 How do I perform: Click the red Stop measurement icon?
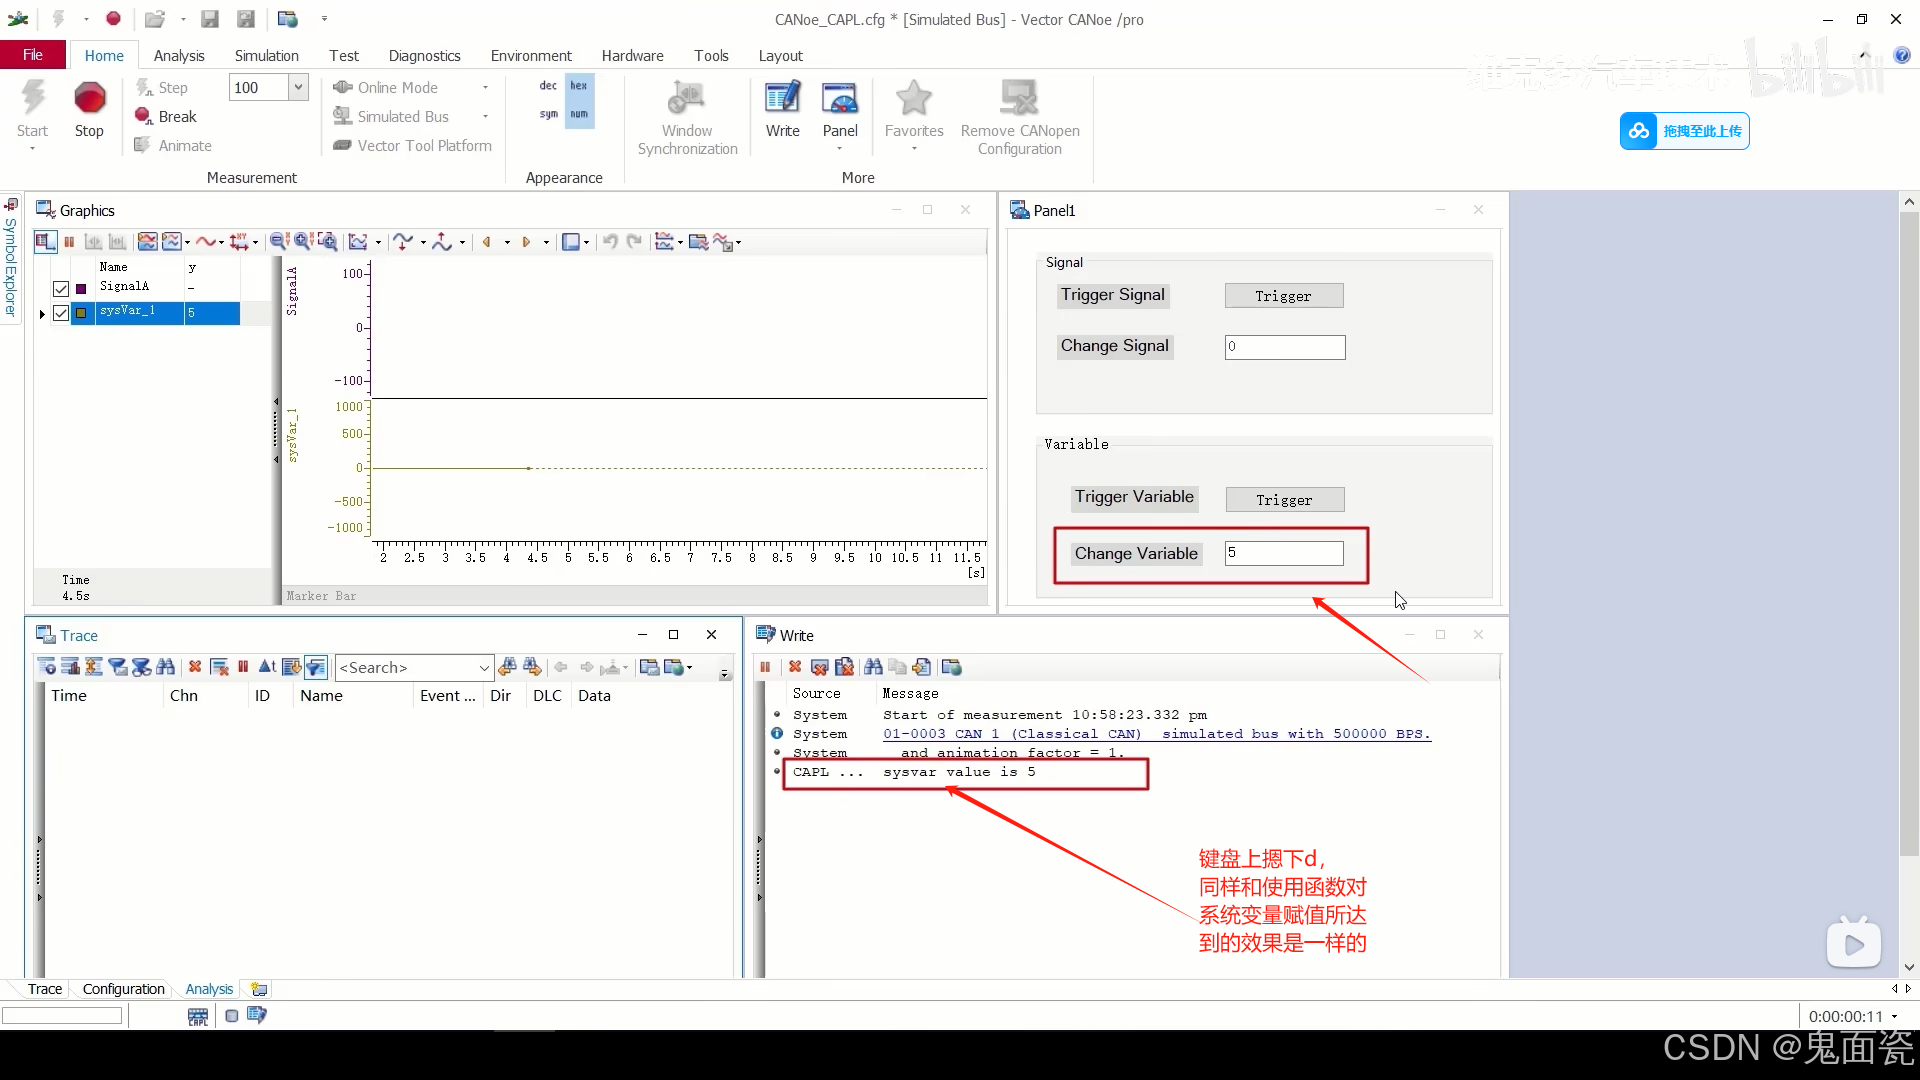click(x=89, y=99)
